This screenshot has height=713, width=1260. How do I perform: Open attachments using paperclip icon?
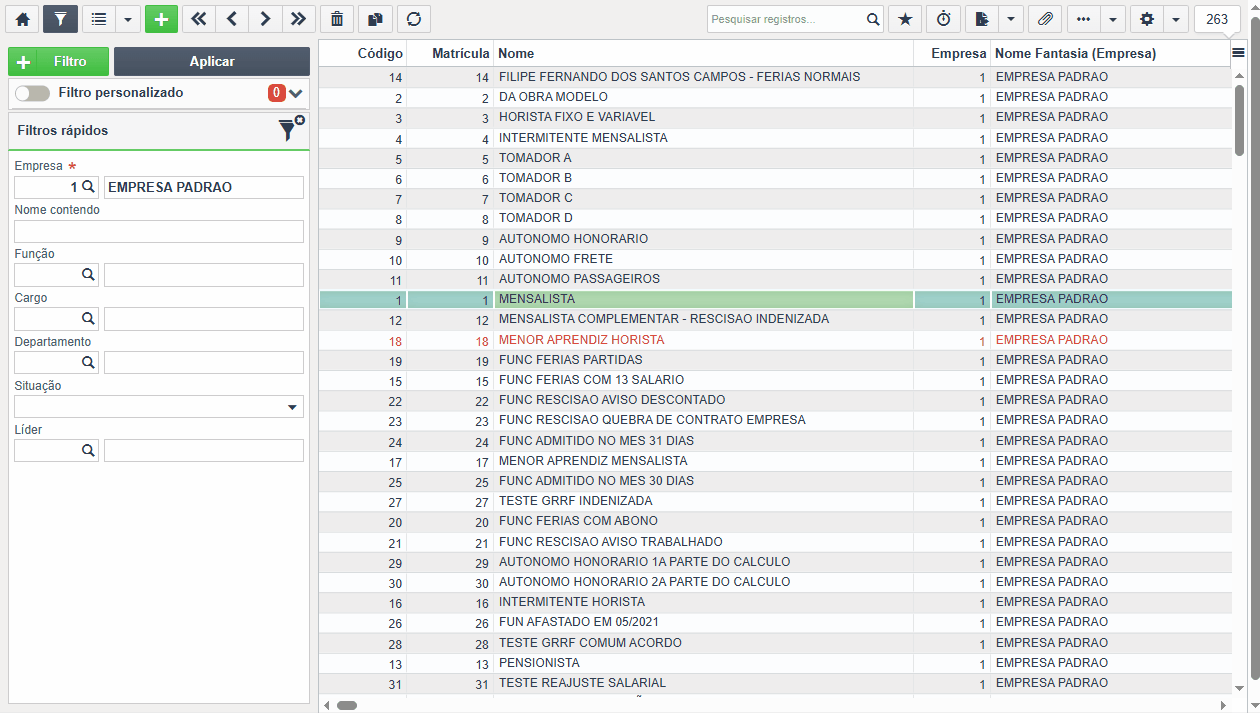pos(1044,19)
